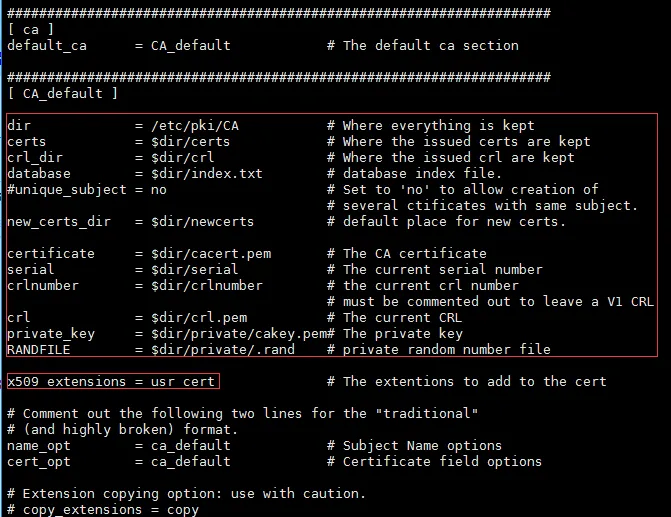Click the $dir/crlnumber value
The width and height of the screenshot is (671, 517).
[207, 286]
